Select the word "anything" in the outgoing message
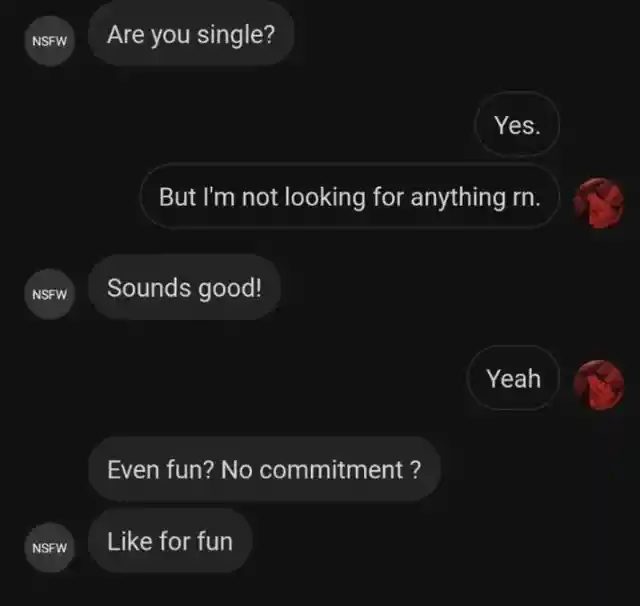This screenshot has height=606, width=640. (458, 198)
